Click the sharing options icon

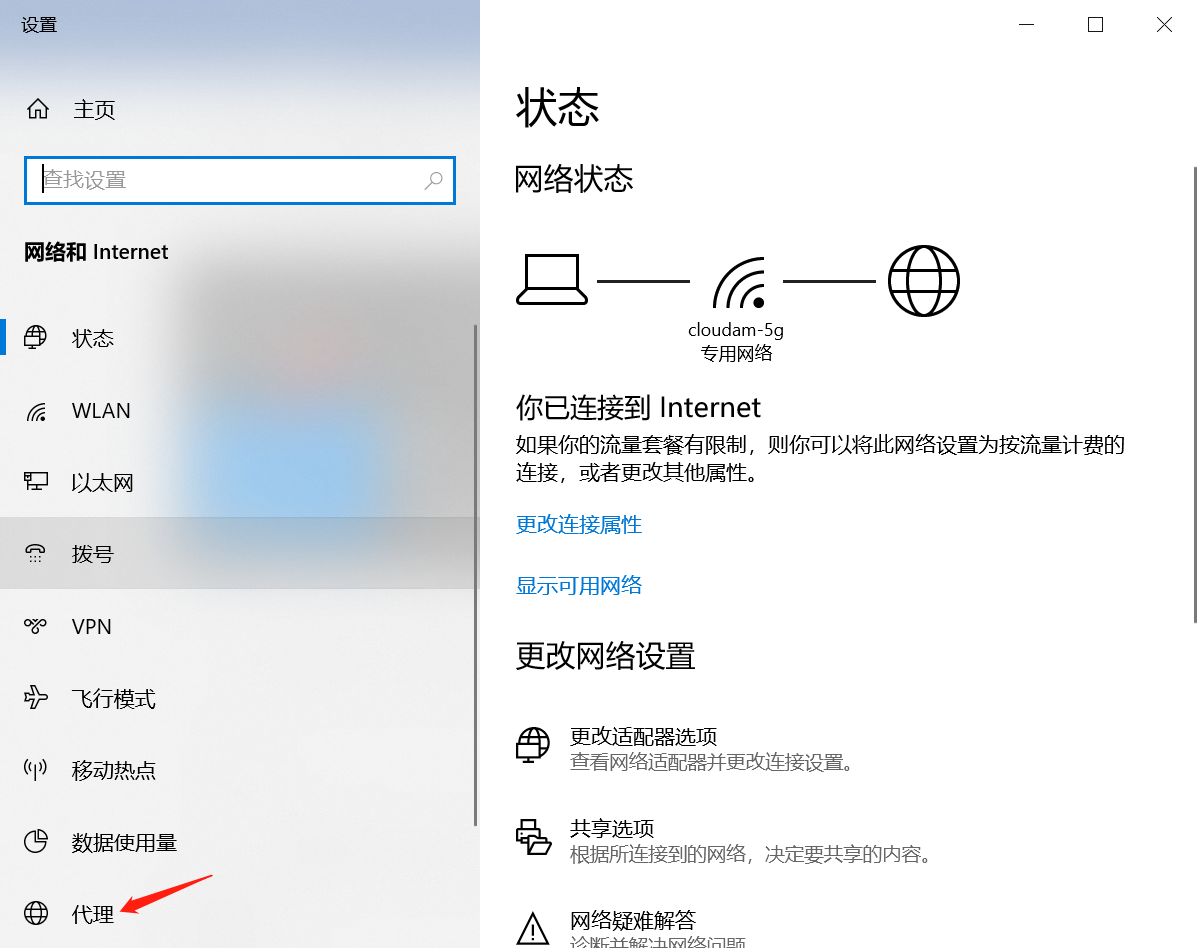(x=533, y=837)
